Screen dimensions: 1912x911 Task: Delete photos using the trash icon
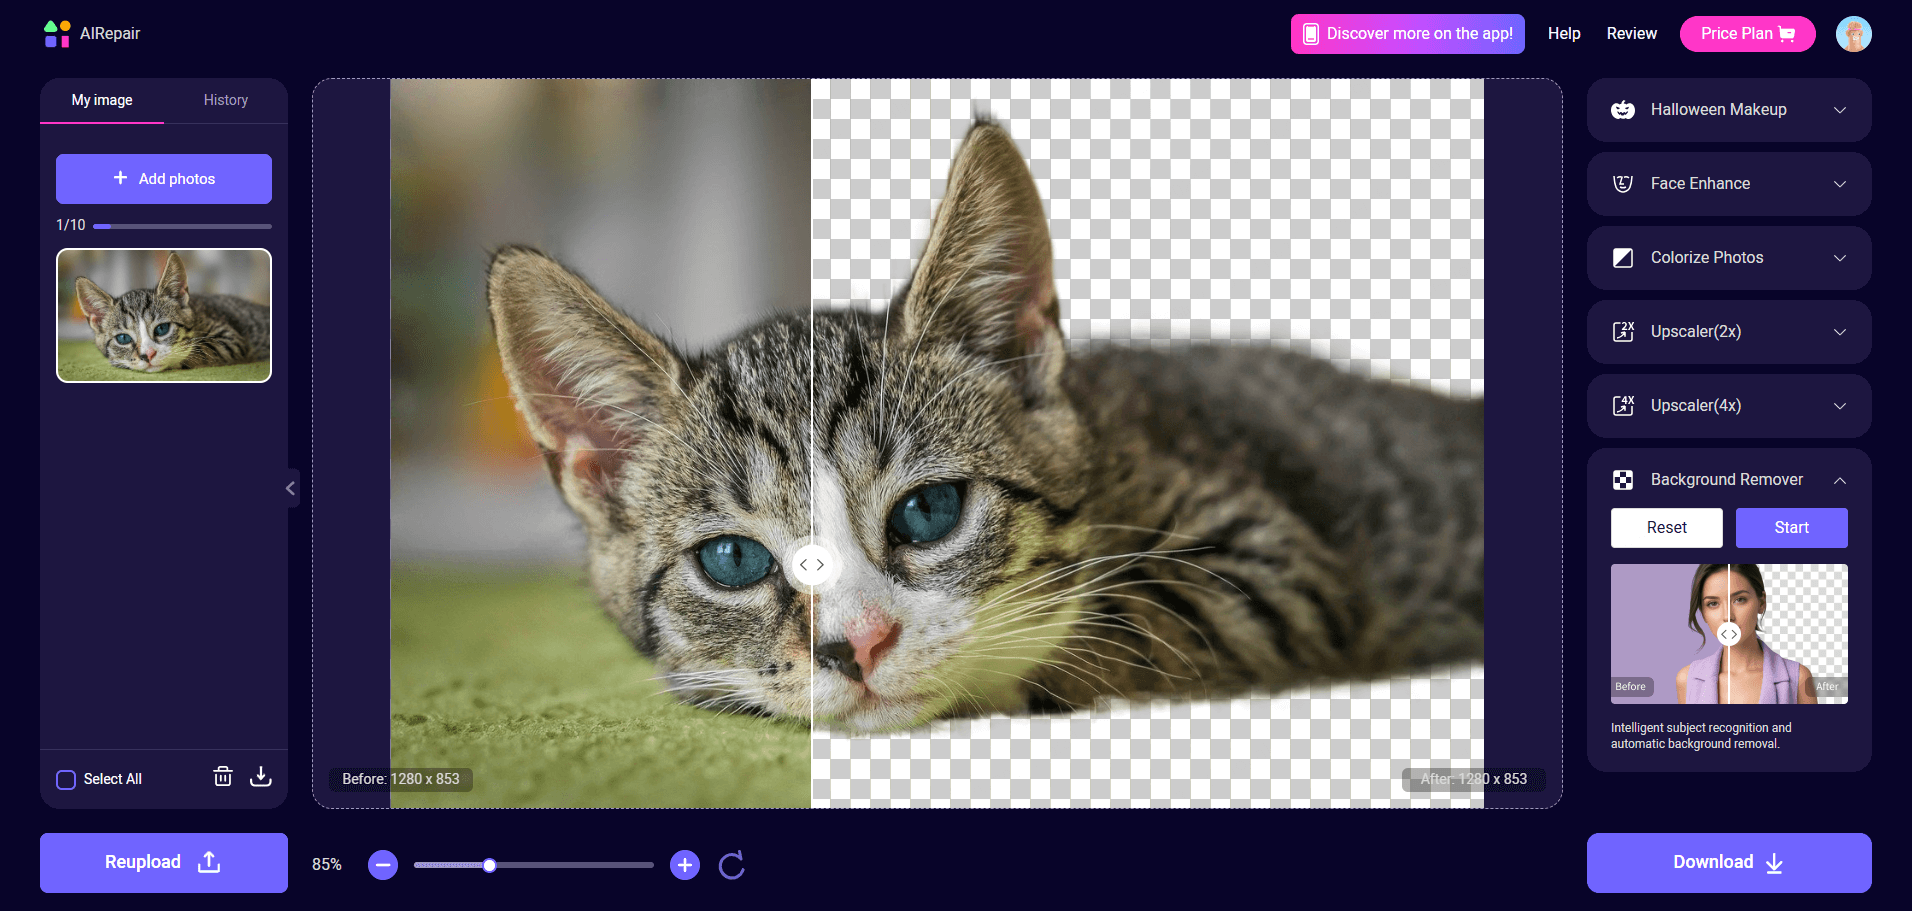pos(222,777)
